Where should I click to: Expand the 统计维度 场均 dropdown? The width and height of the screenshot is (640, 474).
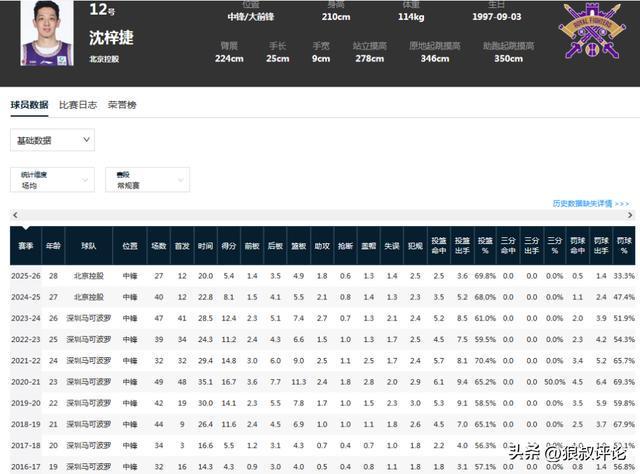coord(53,179)
